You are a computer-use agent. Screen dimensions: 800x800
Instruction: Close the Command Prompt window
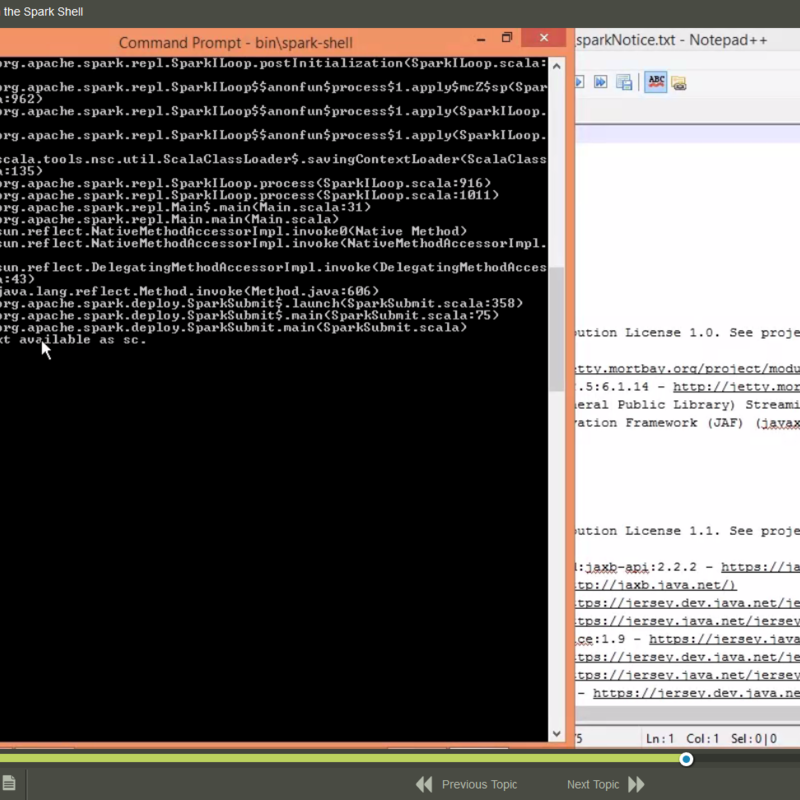544,38
